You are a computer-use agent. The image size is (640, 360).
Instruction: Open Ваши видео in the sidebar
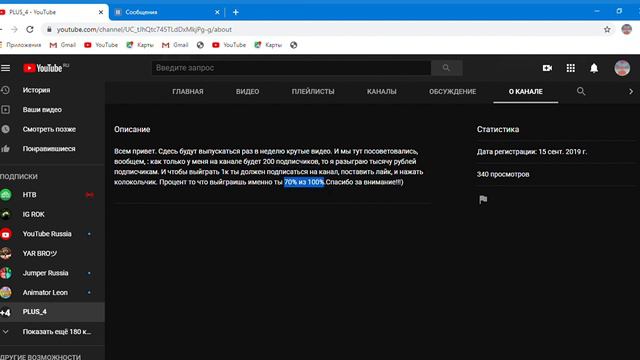52,109
